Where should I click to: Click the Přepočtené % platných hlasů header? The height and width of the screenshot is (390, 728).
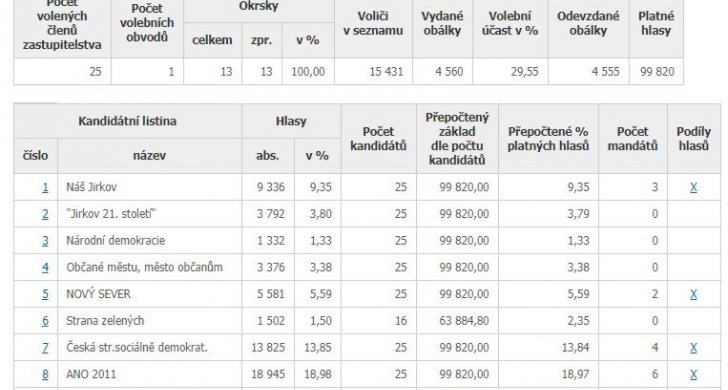(x=548, y=138)
